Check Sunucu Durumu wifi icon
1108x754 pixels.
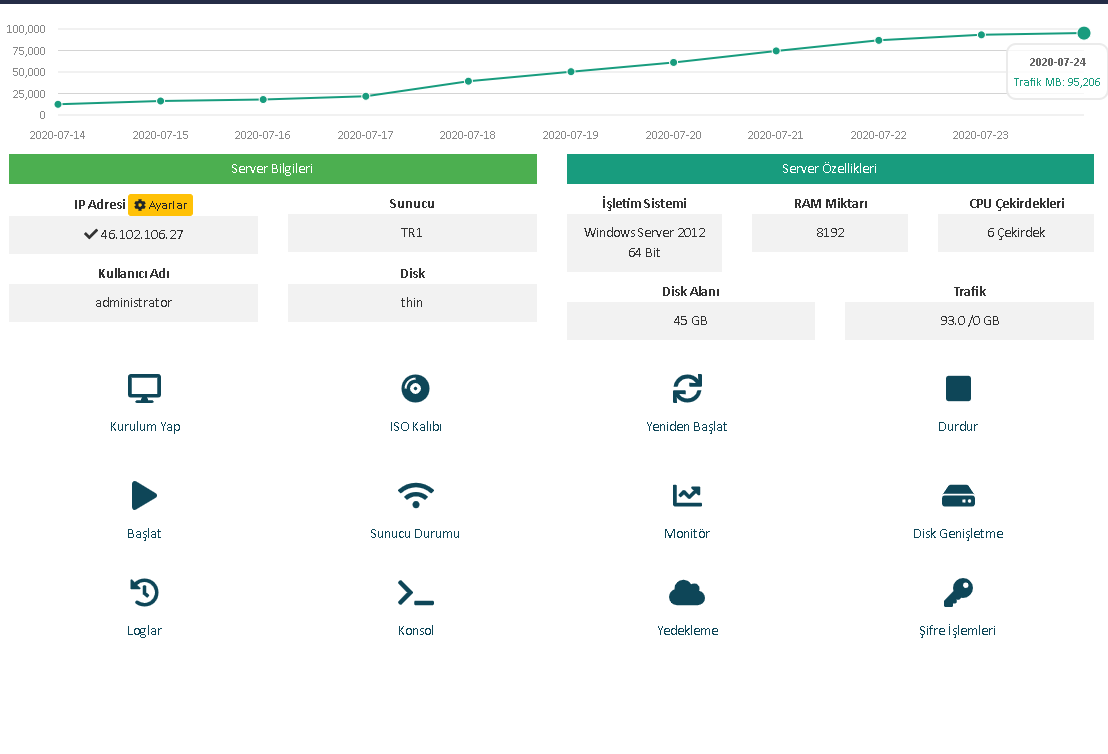pyautogui.click(x=416, y=495)
